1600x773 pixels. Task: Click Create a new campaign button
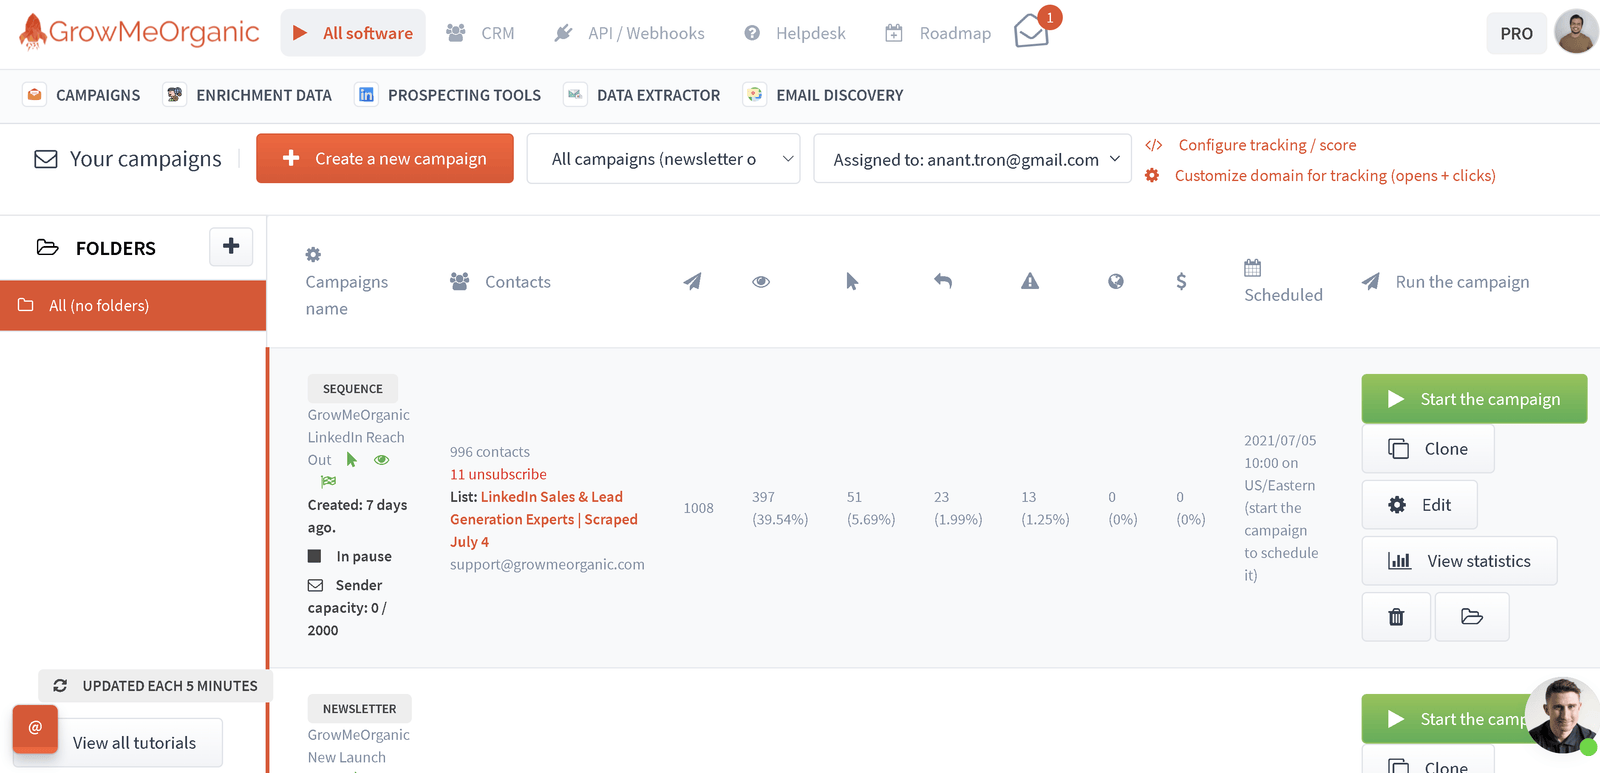tap(385, 159)
